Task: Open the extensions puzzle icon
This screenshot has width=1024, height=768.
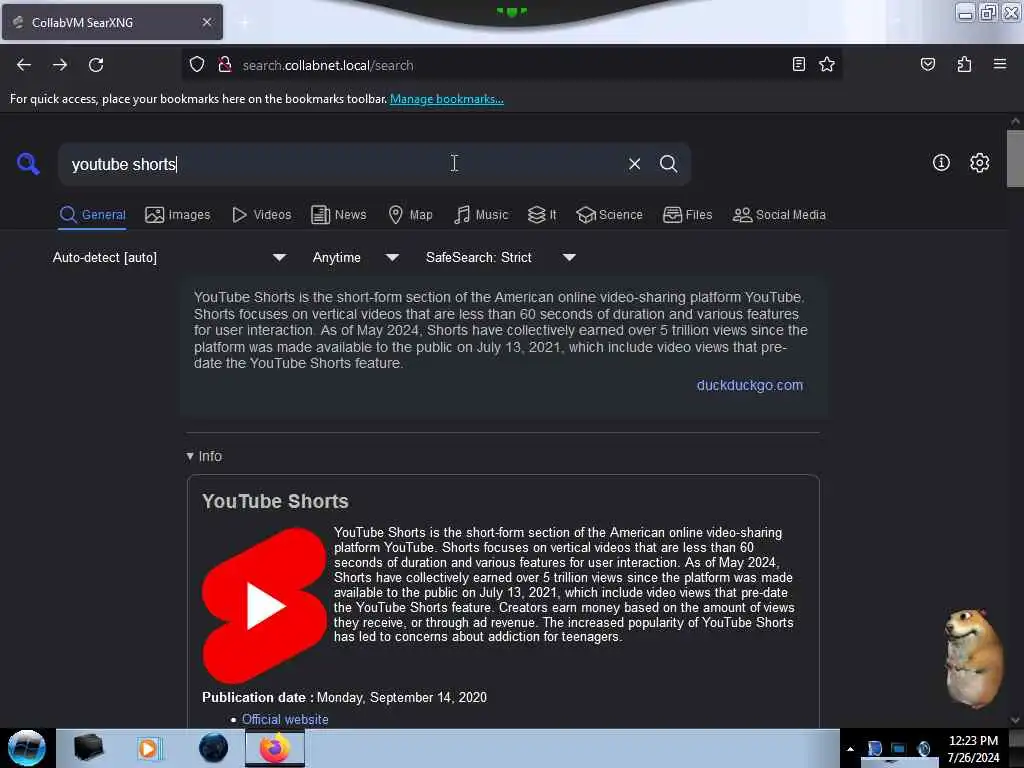Action: [964, 64]
